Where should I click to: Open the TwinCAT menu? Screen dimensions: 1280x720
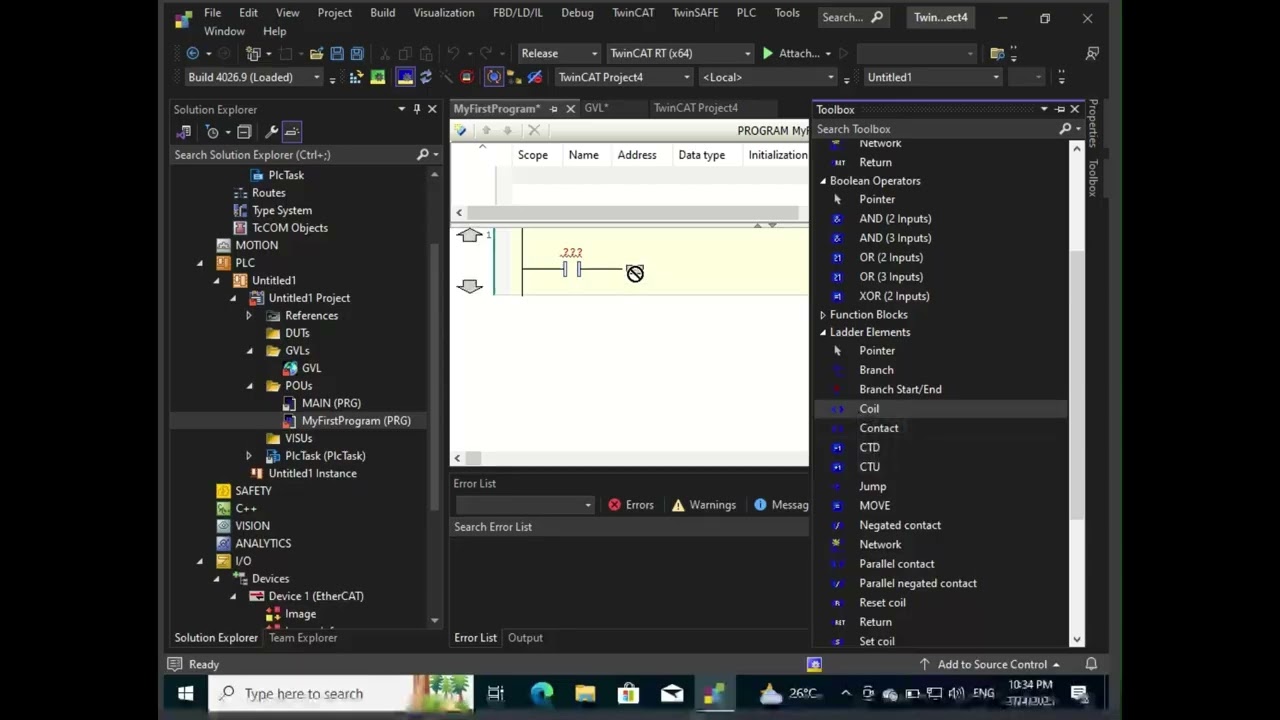633,13
